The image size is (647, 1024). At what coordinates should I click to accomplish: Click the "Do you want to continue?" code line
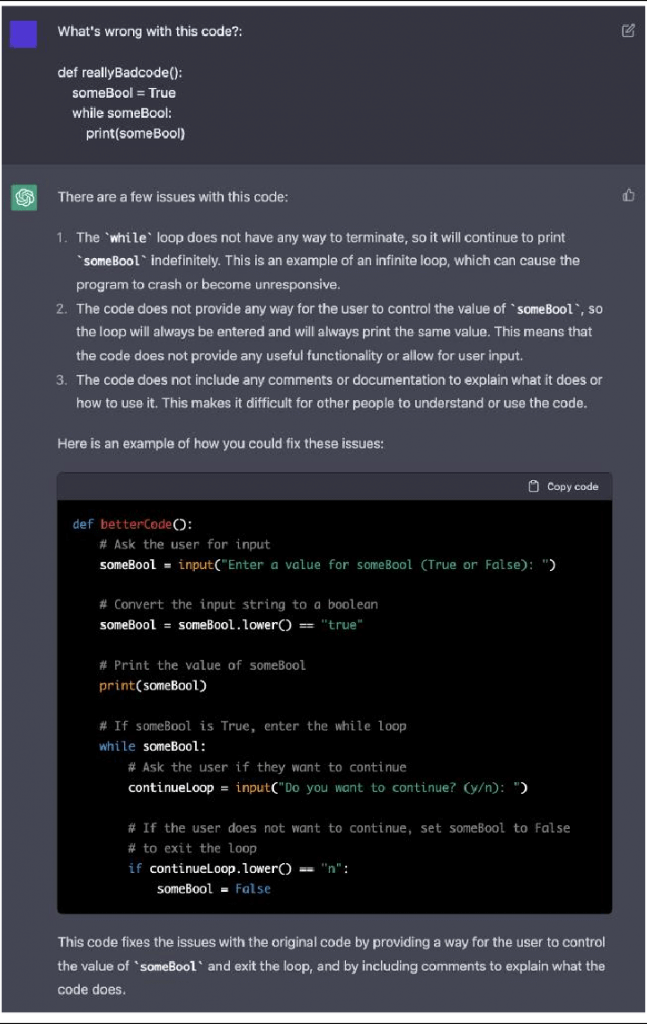(327, 788)
